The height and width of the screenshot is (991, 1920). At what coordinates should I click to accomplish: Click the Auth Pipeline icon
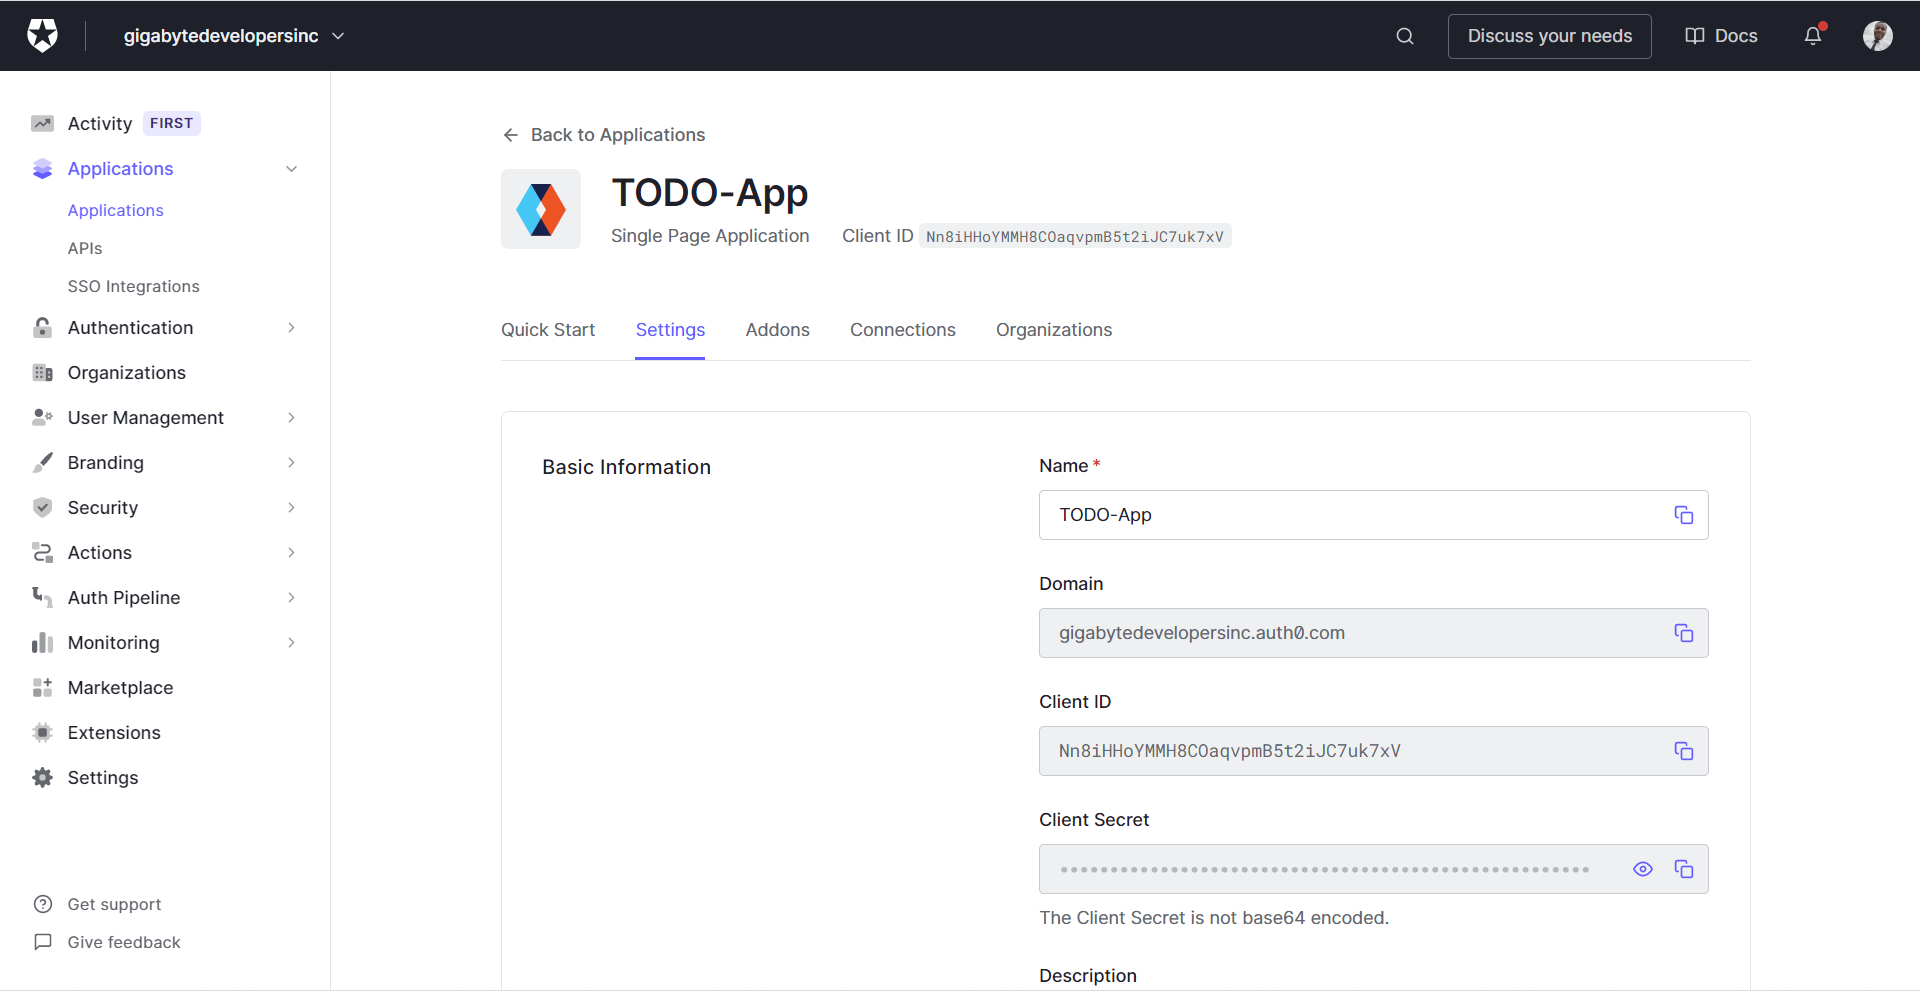click(42, 598)
